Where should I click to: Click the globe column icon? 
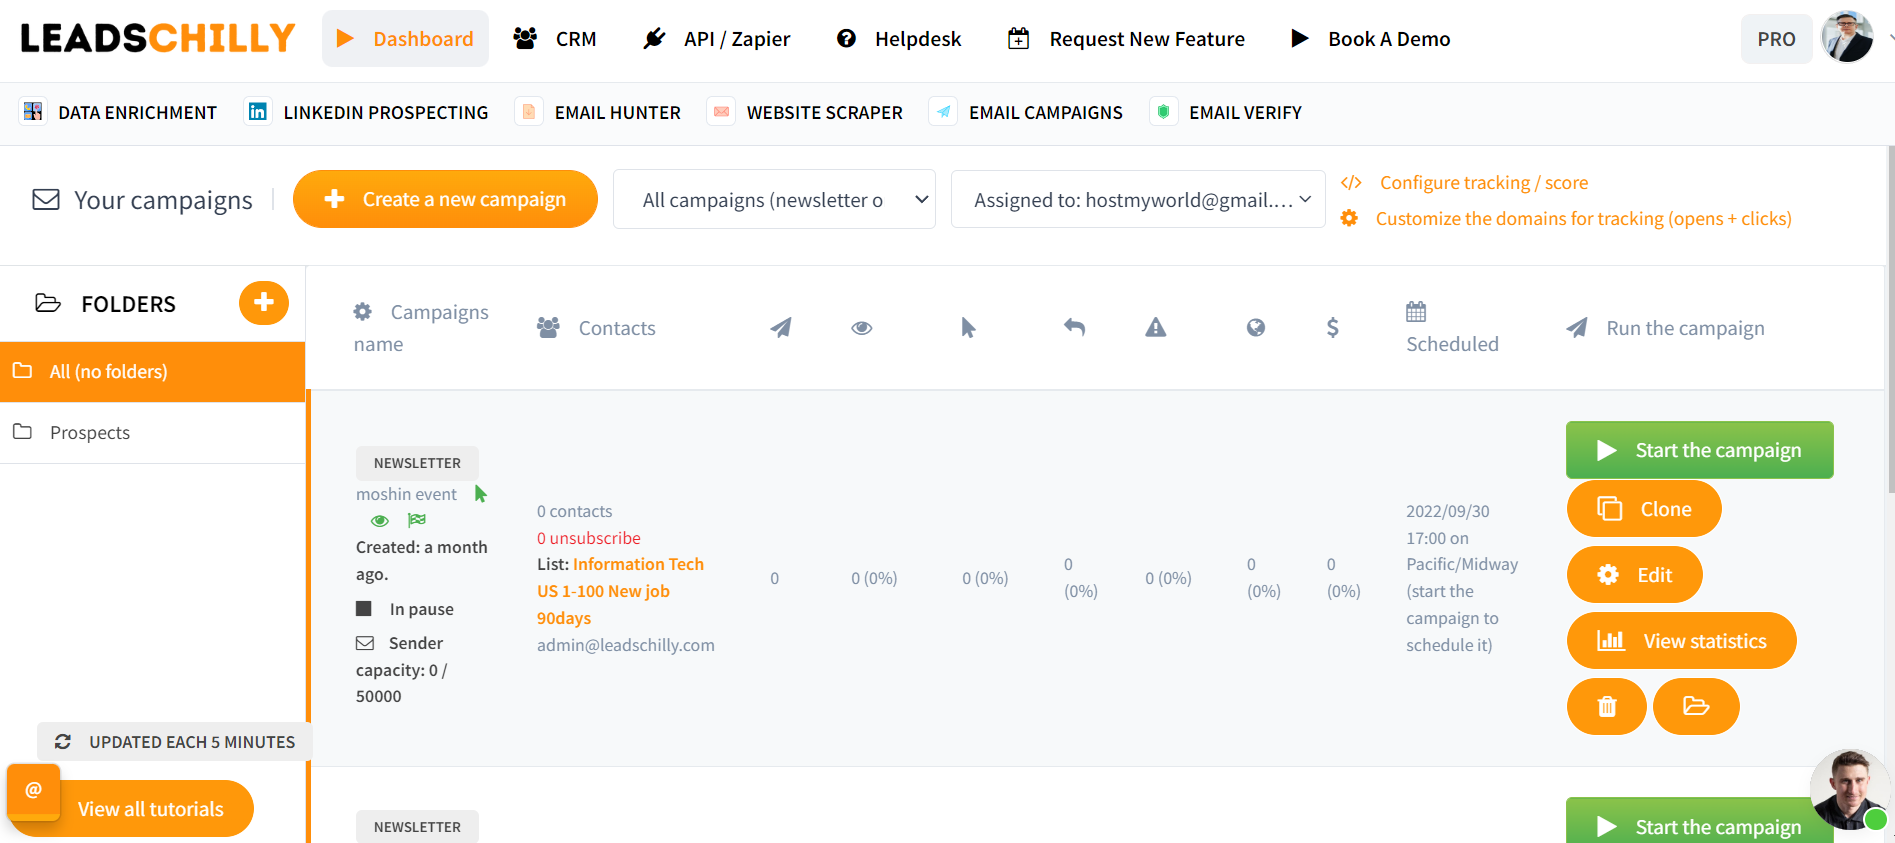coord(1256,327)
